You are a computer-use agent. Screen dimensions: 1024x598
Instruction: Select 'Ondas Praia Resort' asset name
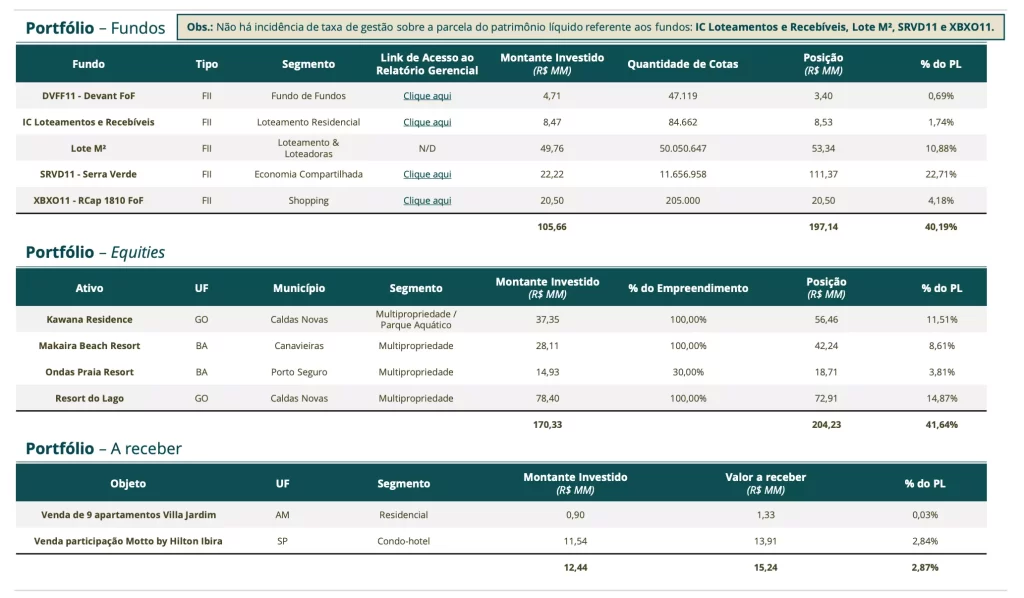[x=89, y=372]
